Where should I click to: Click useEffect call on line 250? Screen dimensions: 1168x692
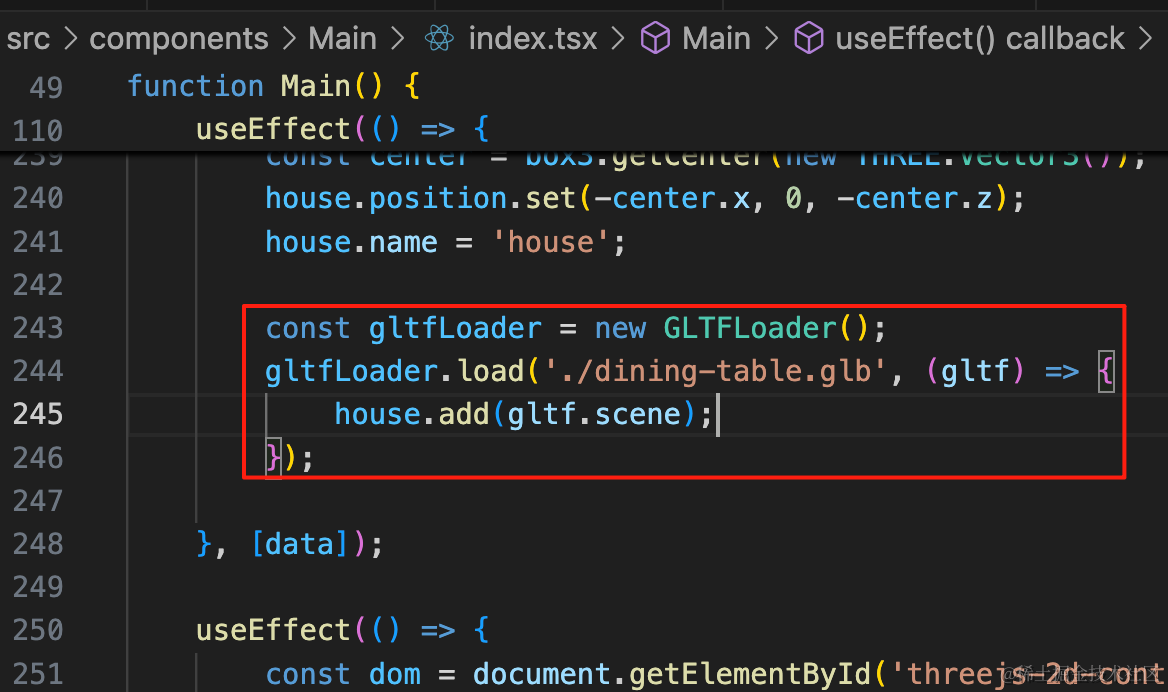coord(273,631)
